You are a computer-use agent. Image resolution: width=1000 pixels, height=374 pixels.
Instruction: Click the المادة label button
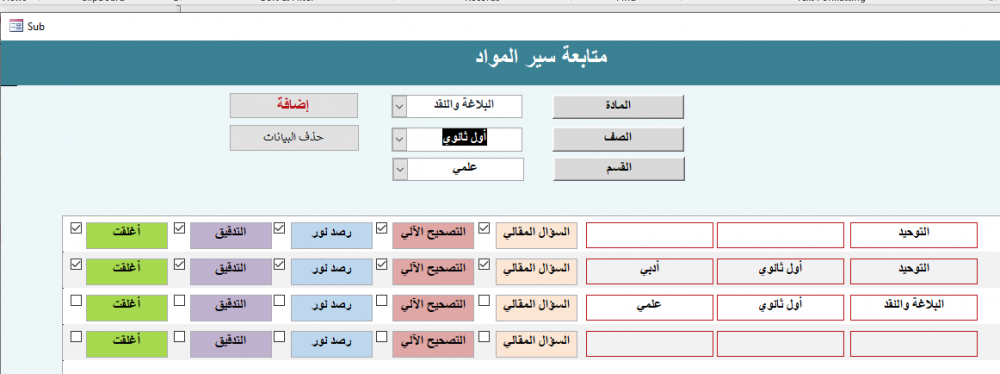[618, 106]
